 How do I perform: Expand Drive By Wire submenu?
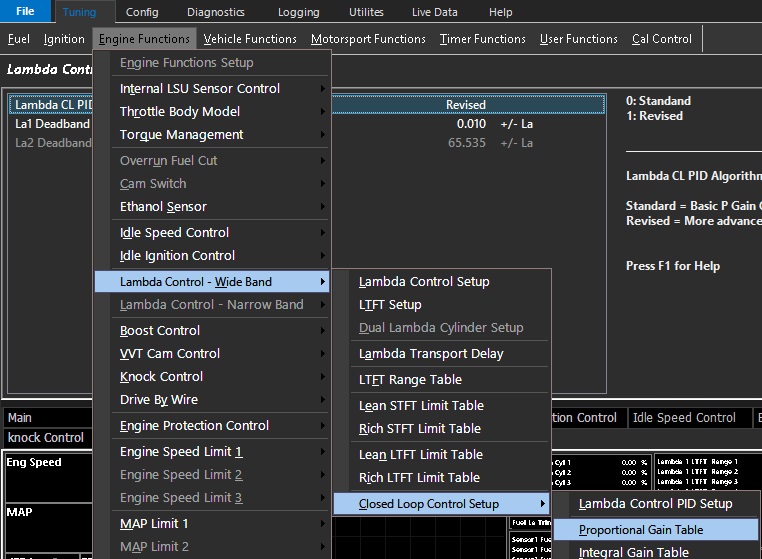(158, 400)
